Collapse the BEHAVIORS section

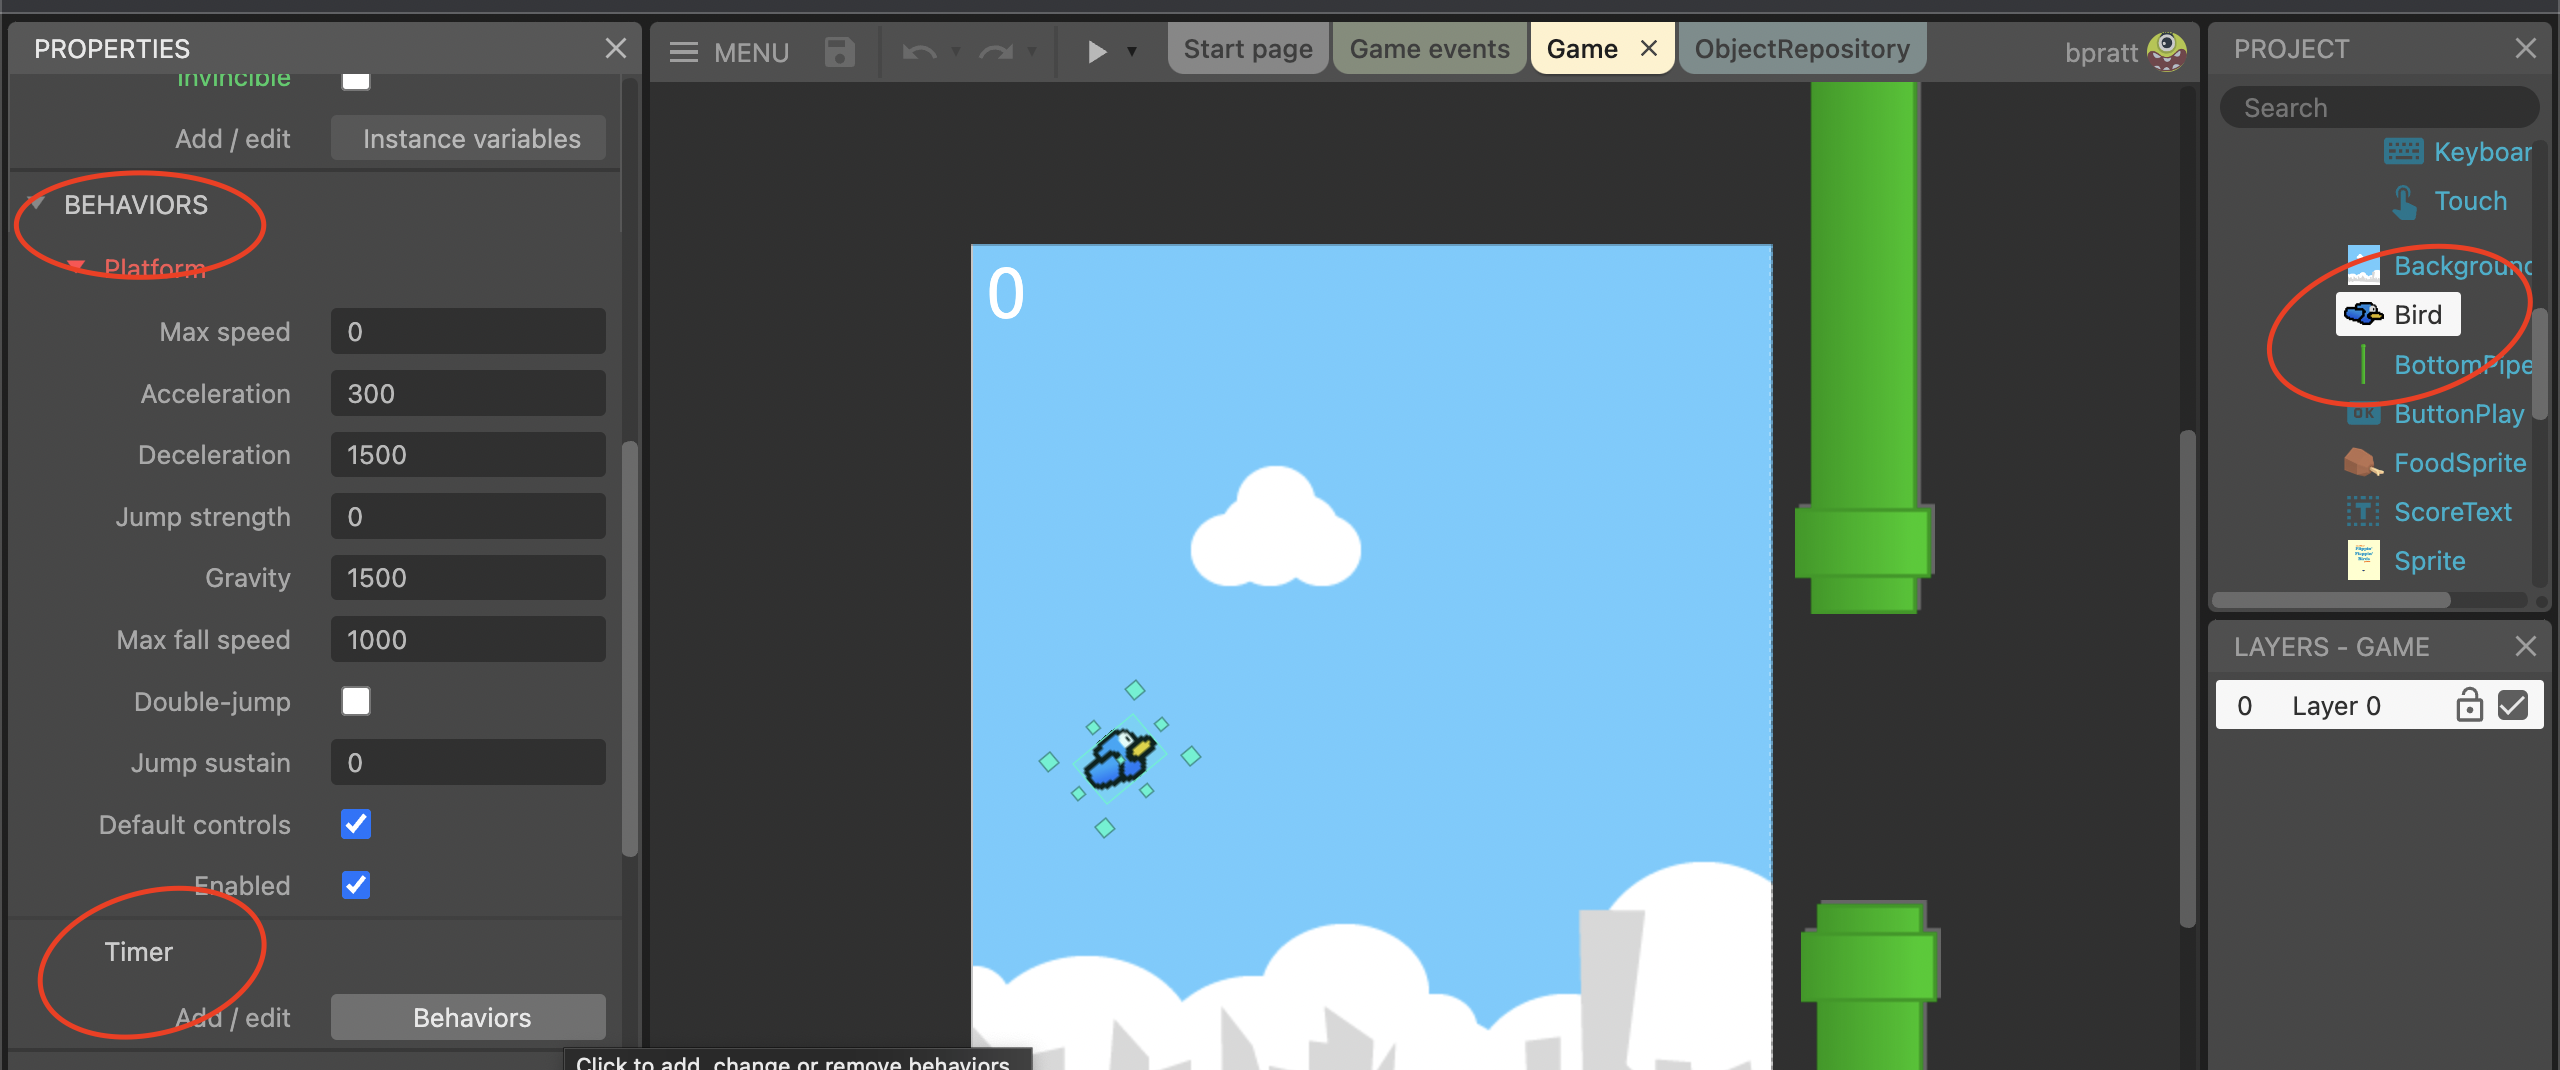(37, 204)
